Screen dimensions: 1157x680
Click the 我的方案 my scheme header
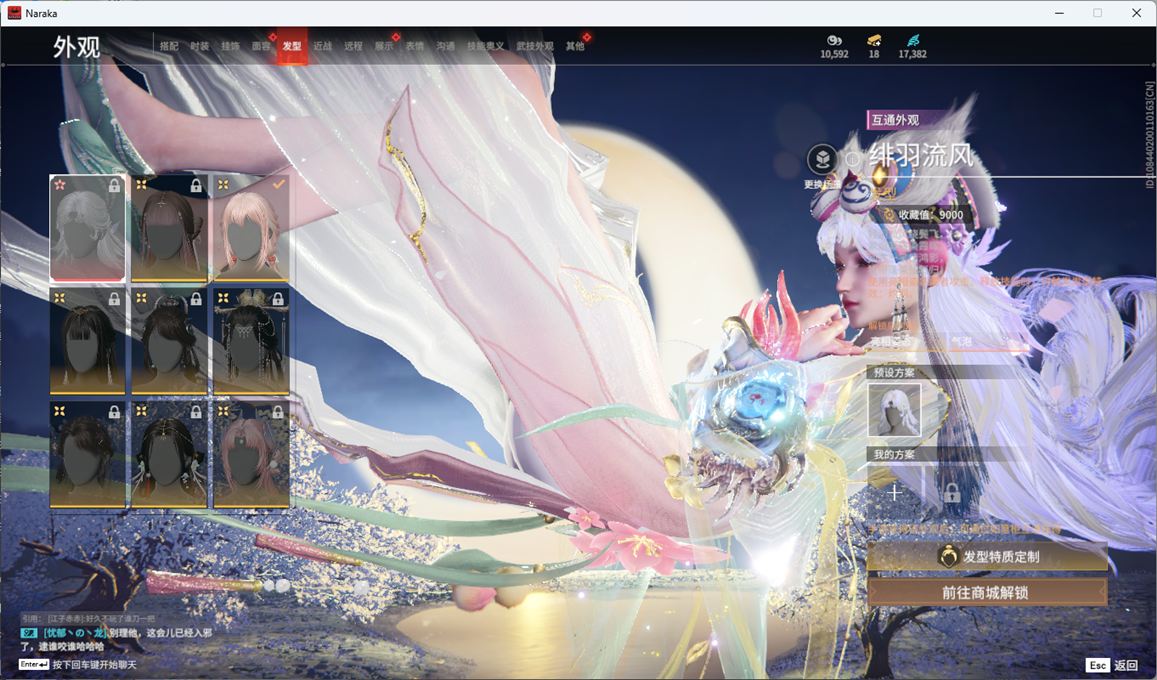click(x=894, y=454)
